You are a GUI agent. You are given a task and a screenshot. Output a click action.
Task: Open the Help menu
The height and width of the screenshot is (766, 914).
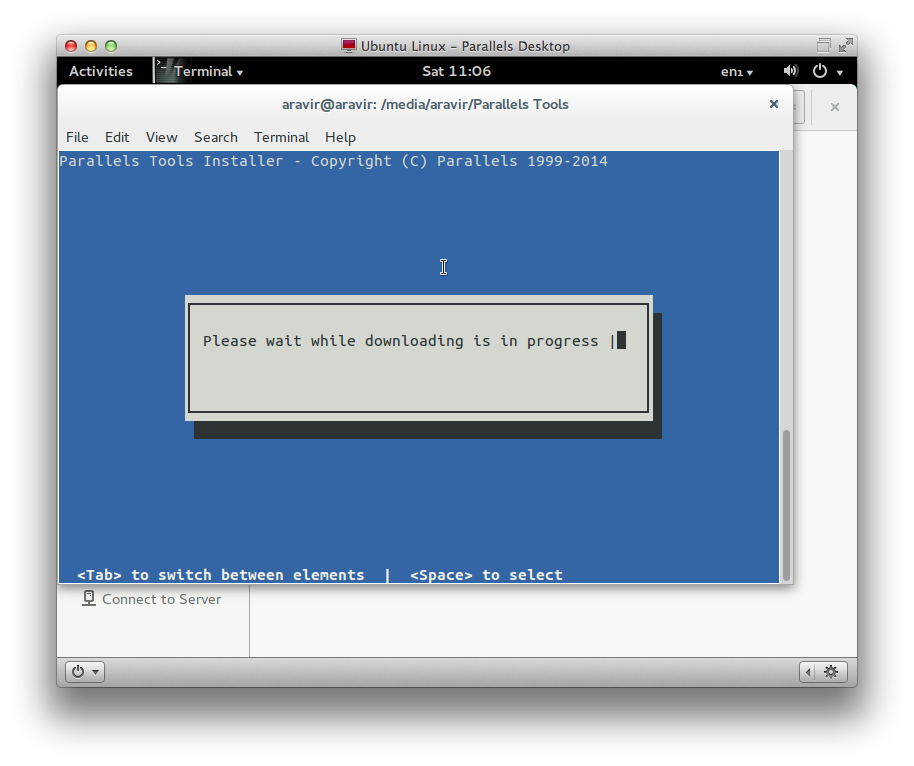tap(340, 137)
